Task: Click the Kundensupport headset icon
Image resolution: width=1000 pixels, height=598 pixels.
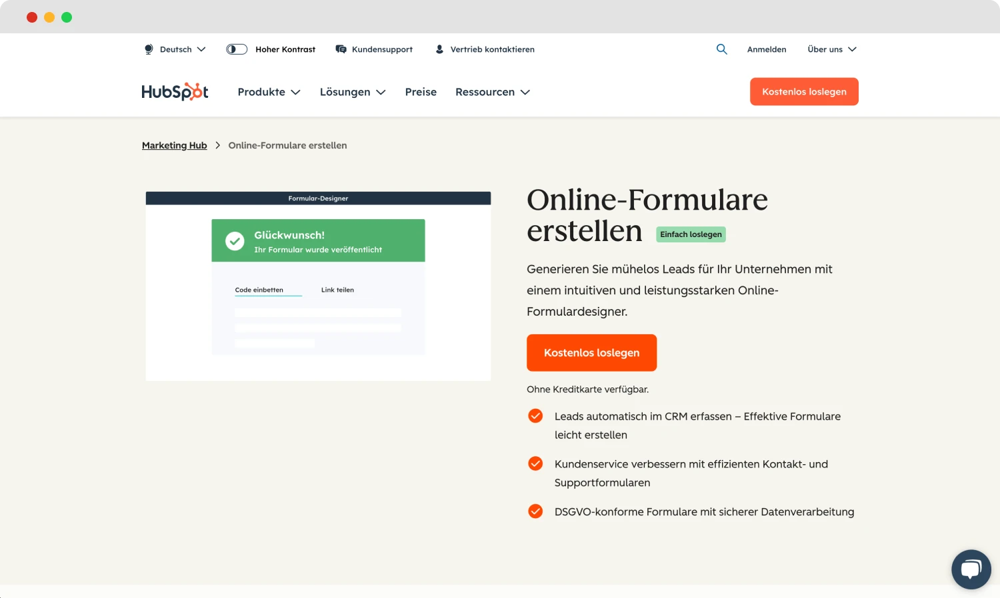Action: click(x=342, y=48)
